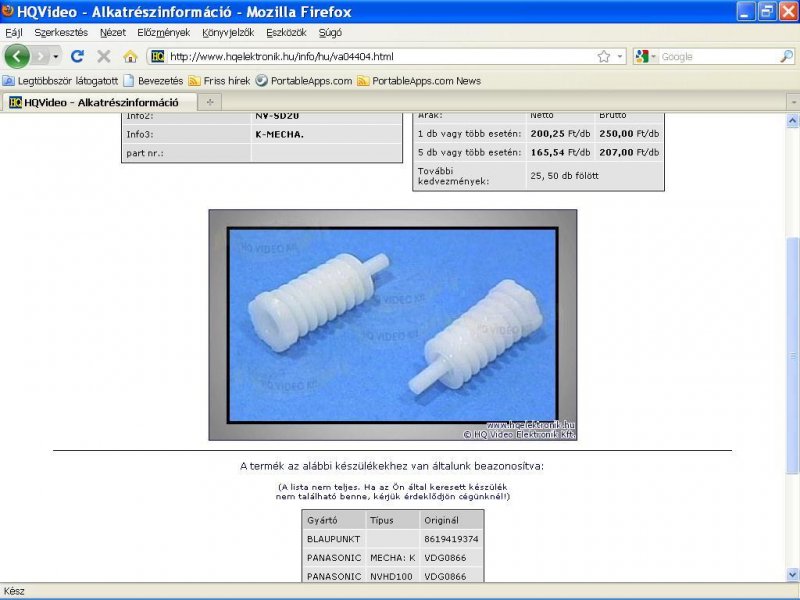Open a new tab with plus button
800x600 pixels.
point(210,102)
